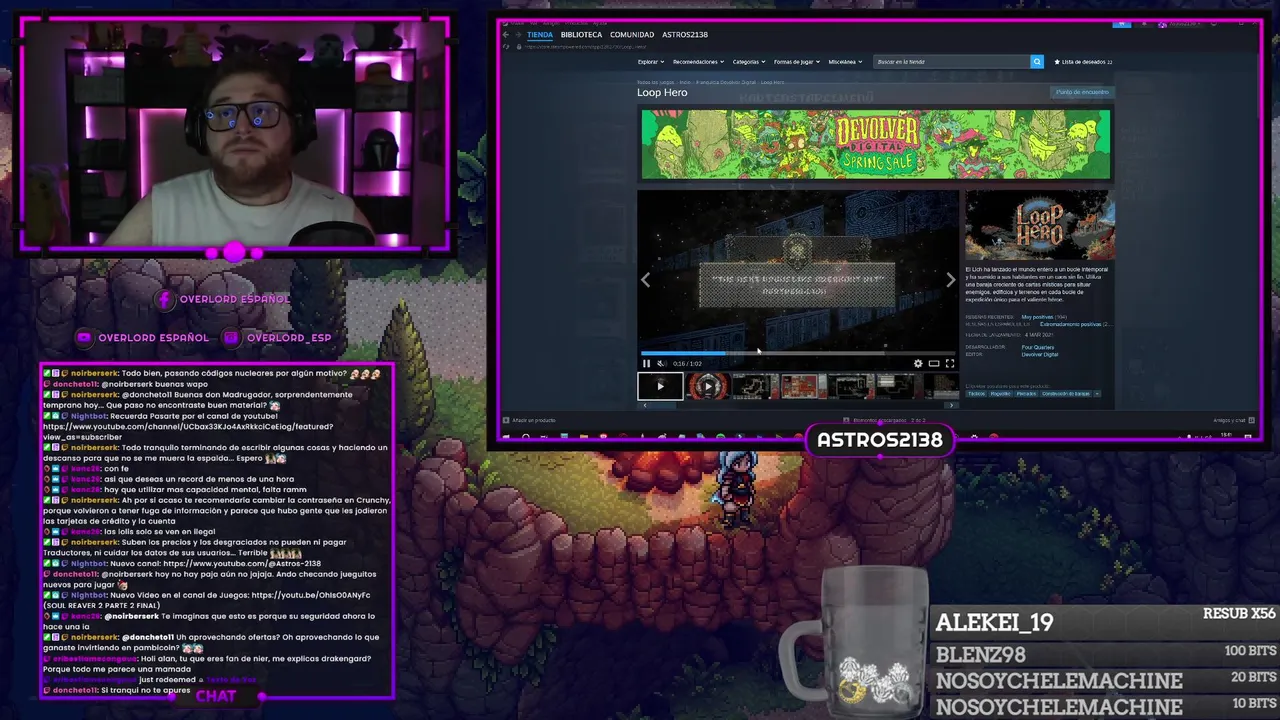Click the Punto de encuentro button
Screen dimensions: 1280x720
click(1082, 92)
